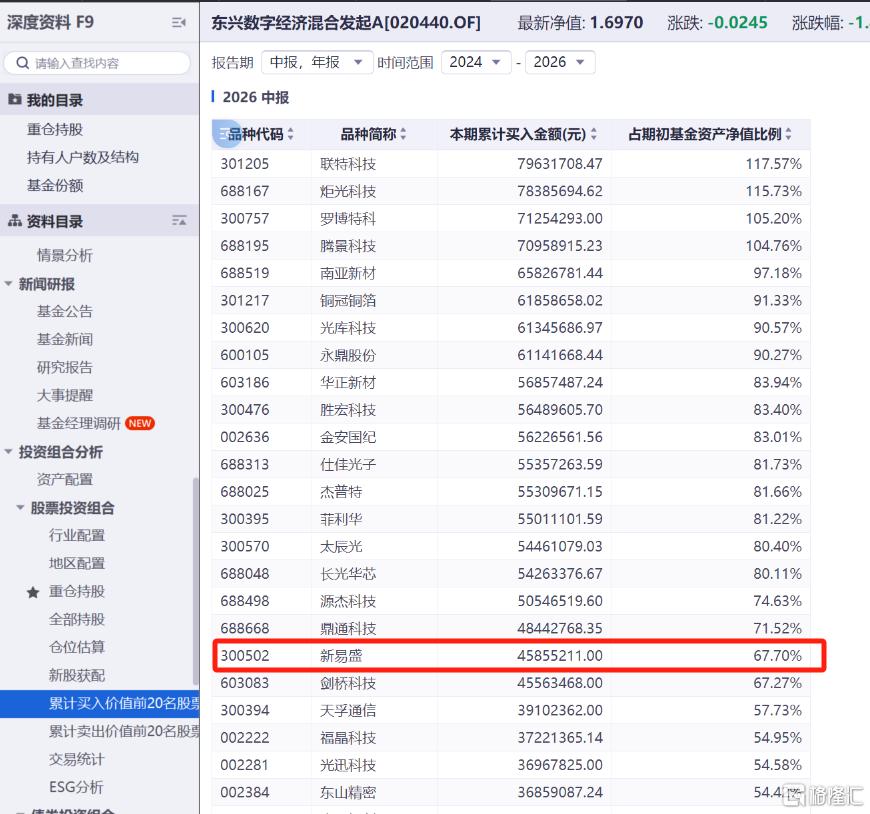Click the 我的目录 folder icon
This screenshot has width=870, height=814.
[x=14, y=100]
